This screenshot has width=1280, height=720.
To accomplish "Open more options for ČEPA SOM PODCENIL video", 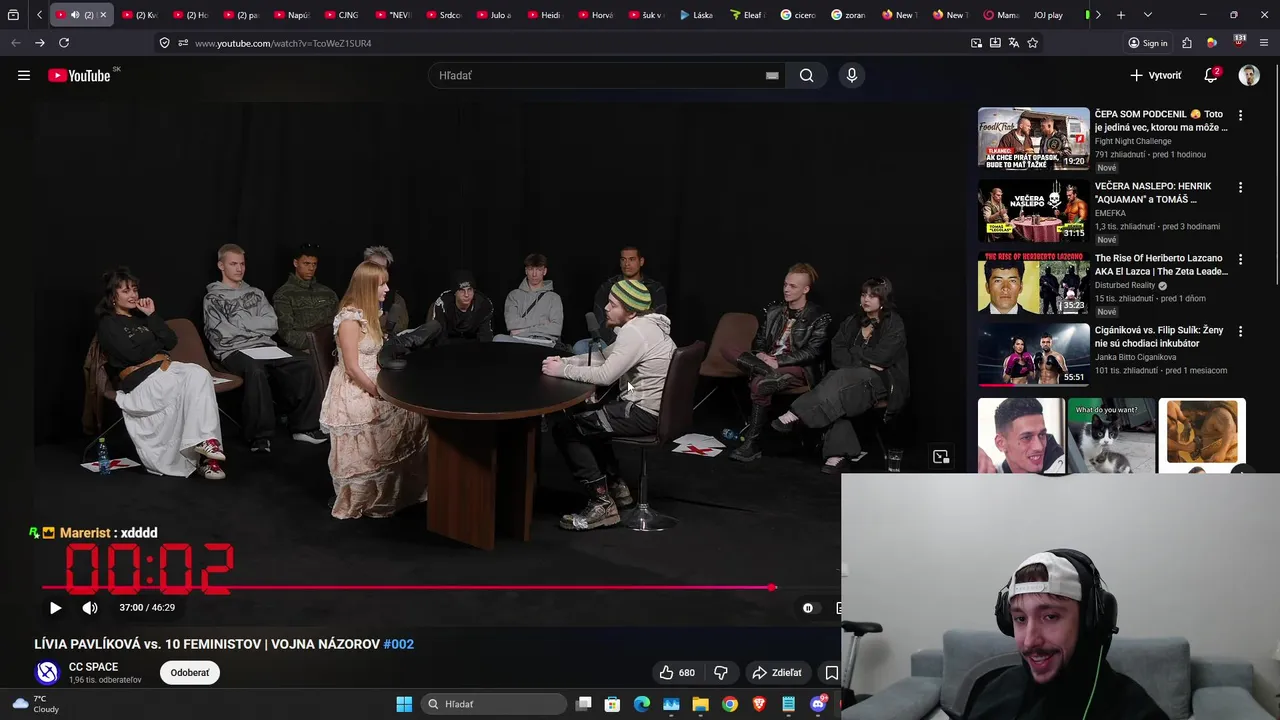I will click(1240, 116).
